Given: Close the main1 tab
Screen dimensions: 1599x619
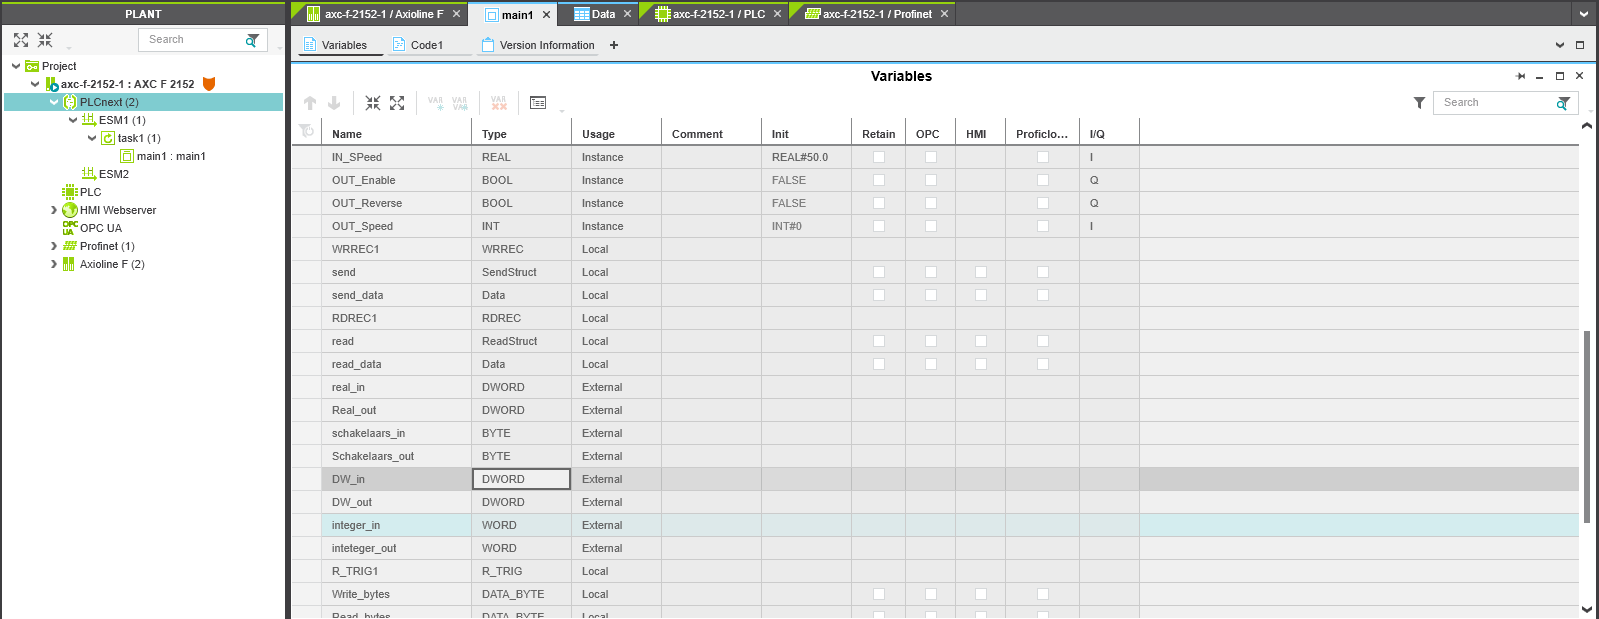Looking at the screenshot, I should 546,14.
